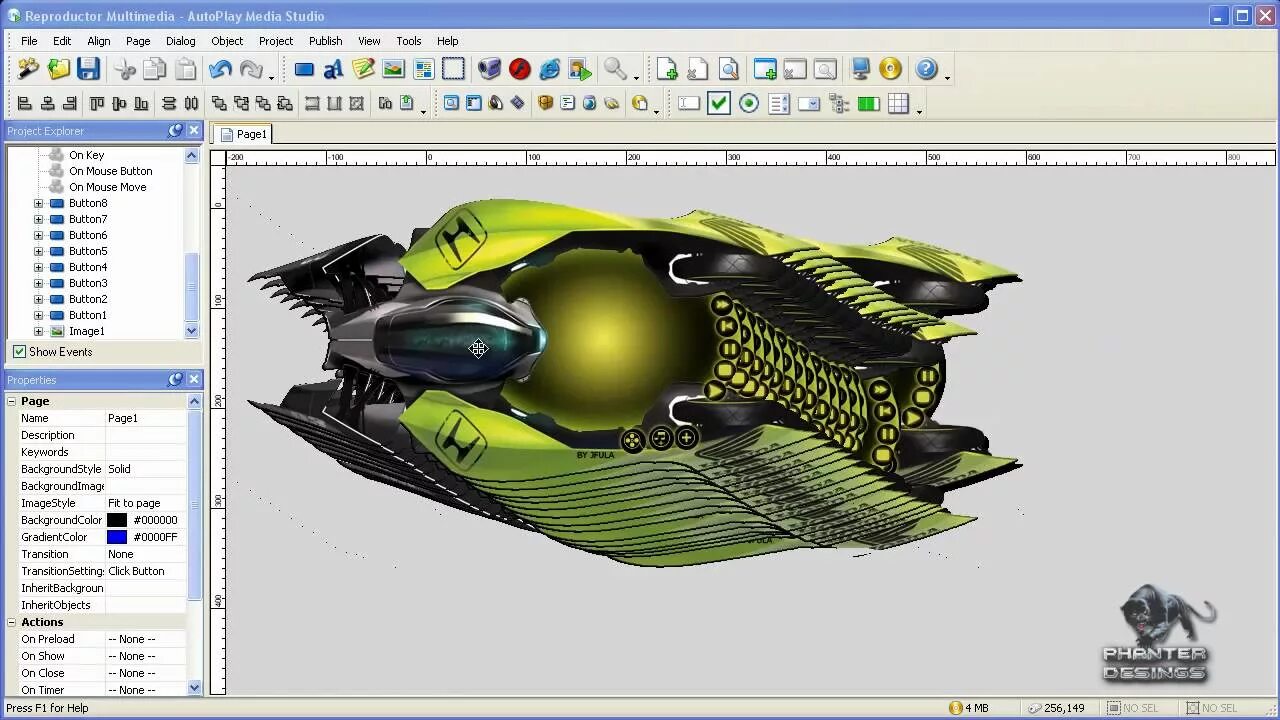Expand the Button3 tree node
1280x720 pixels.
39,283
